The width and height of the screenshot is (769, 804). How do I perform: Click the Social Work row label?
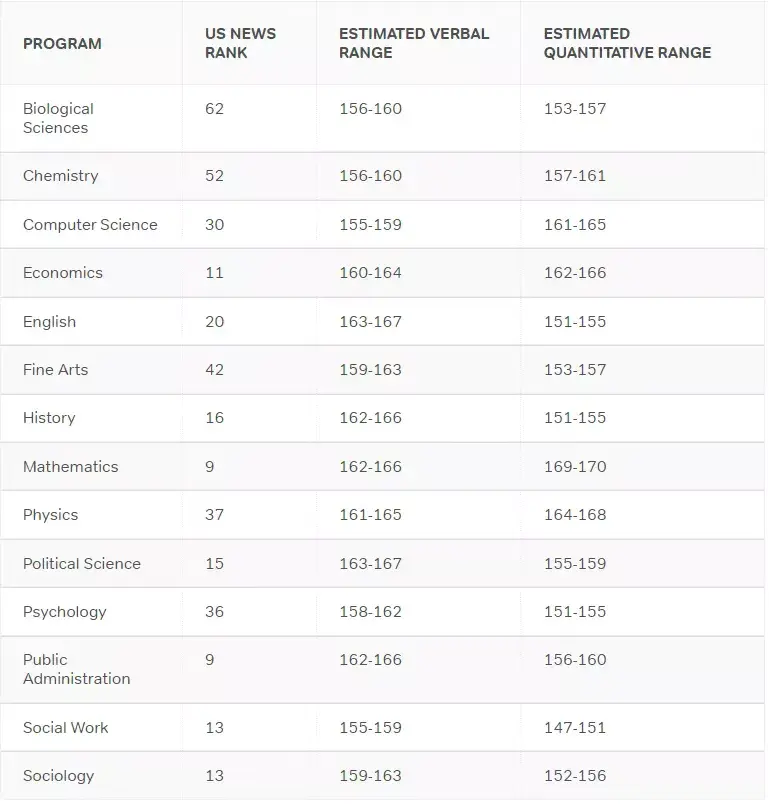coord(65,728)
